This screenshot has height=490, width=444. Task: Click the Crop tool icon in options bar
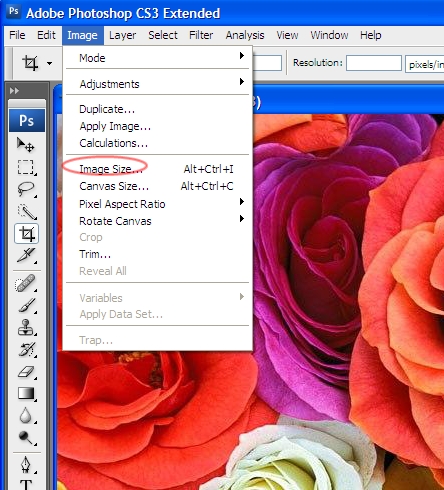point(30,63)
